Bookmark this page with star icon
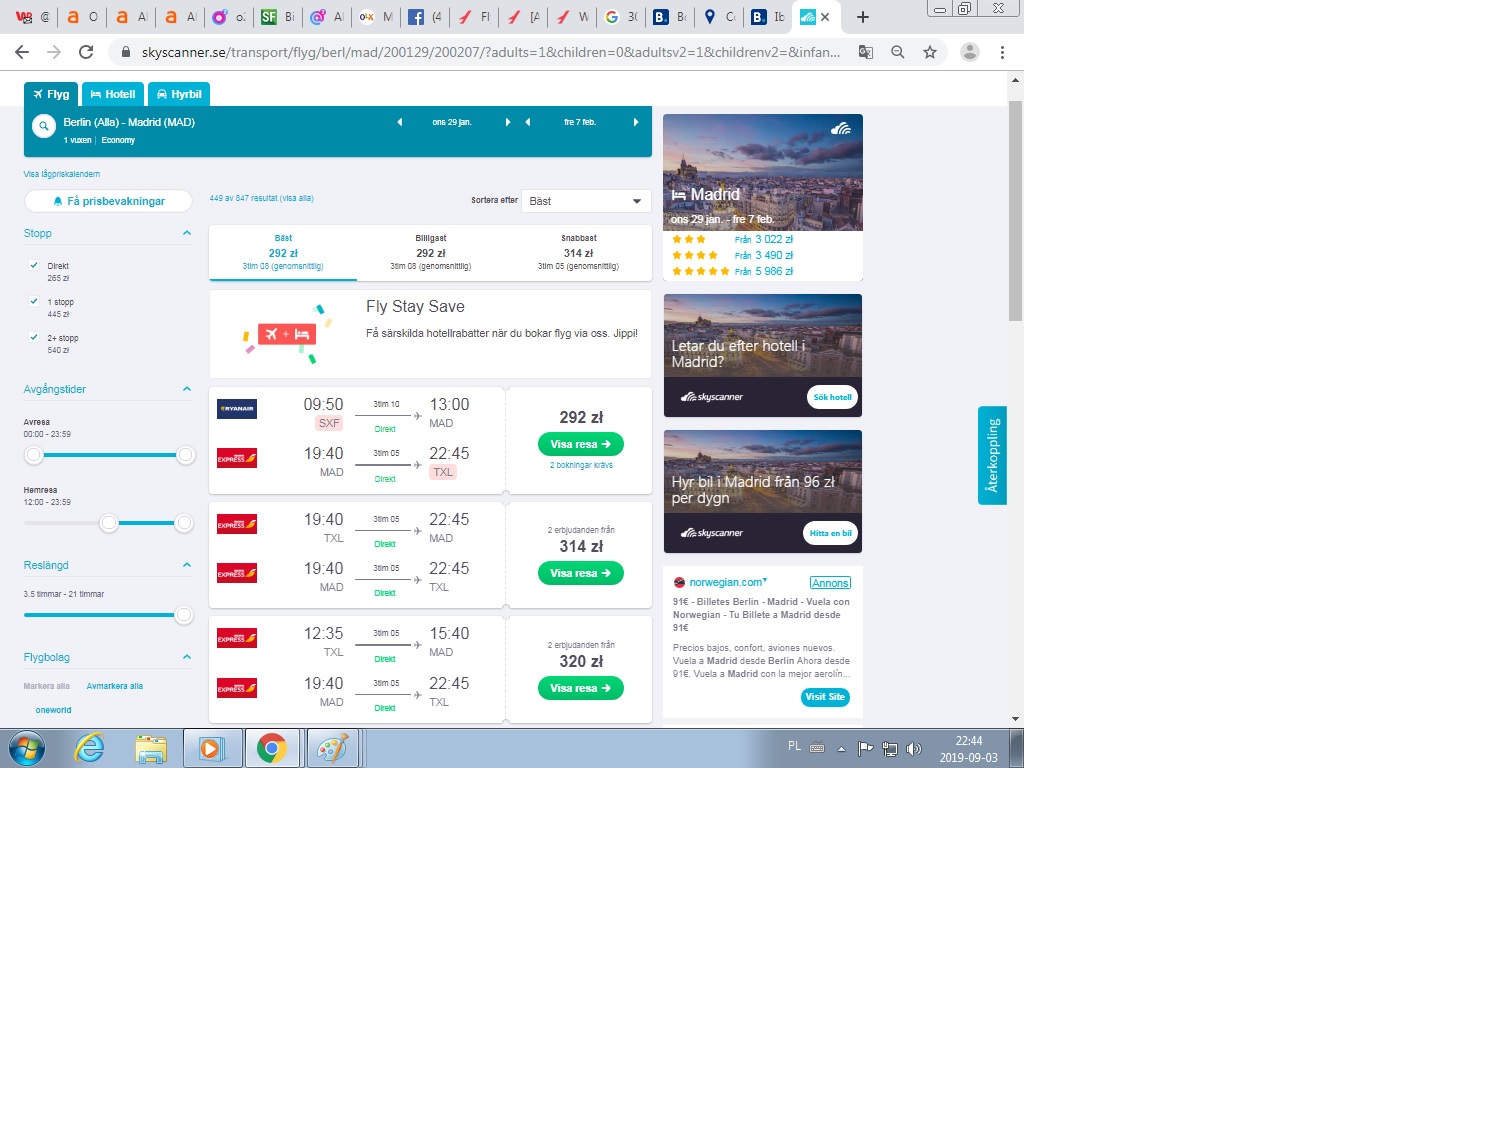Viewport: 1506px width, 1129px height. [x=930, y=52]
